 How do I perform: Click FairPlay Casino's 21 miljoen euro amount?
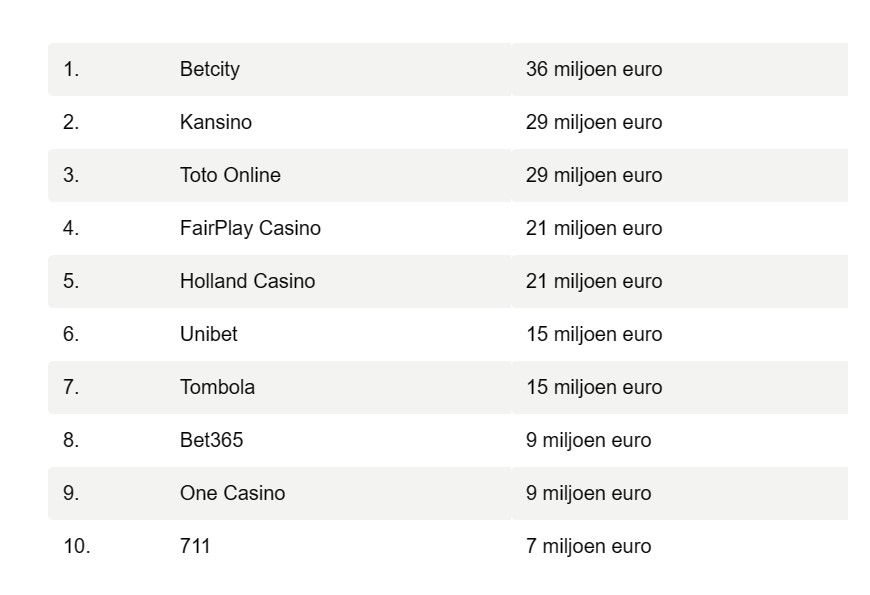[594, 228]
